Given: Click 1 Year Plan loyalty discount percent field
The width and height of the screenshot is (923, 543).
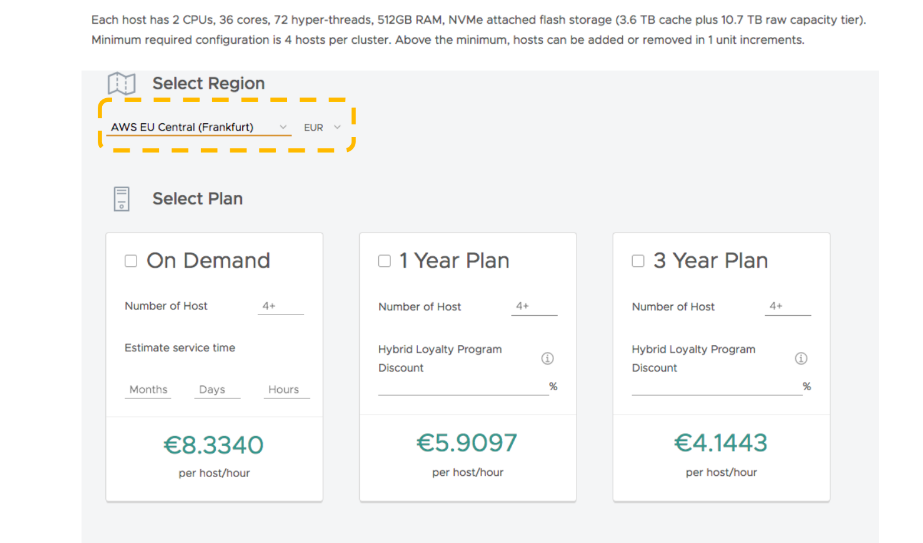Looking at the screenshot, I should (x=463, y=386).
